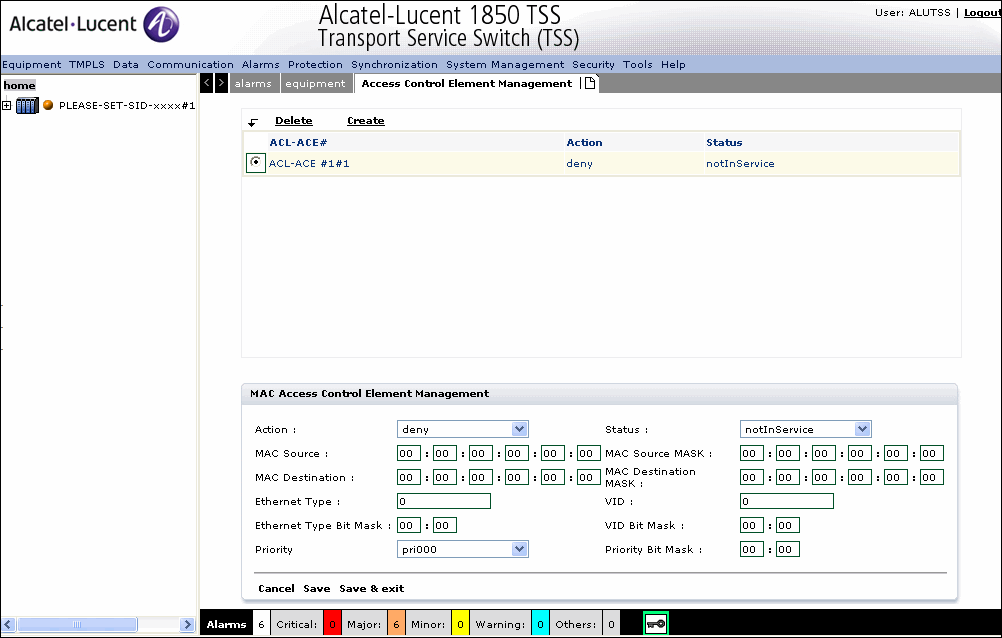Click the scrollbar left arrow

[x=8, y=625]
